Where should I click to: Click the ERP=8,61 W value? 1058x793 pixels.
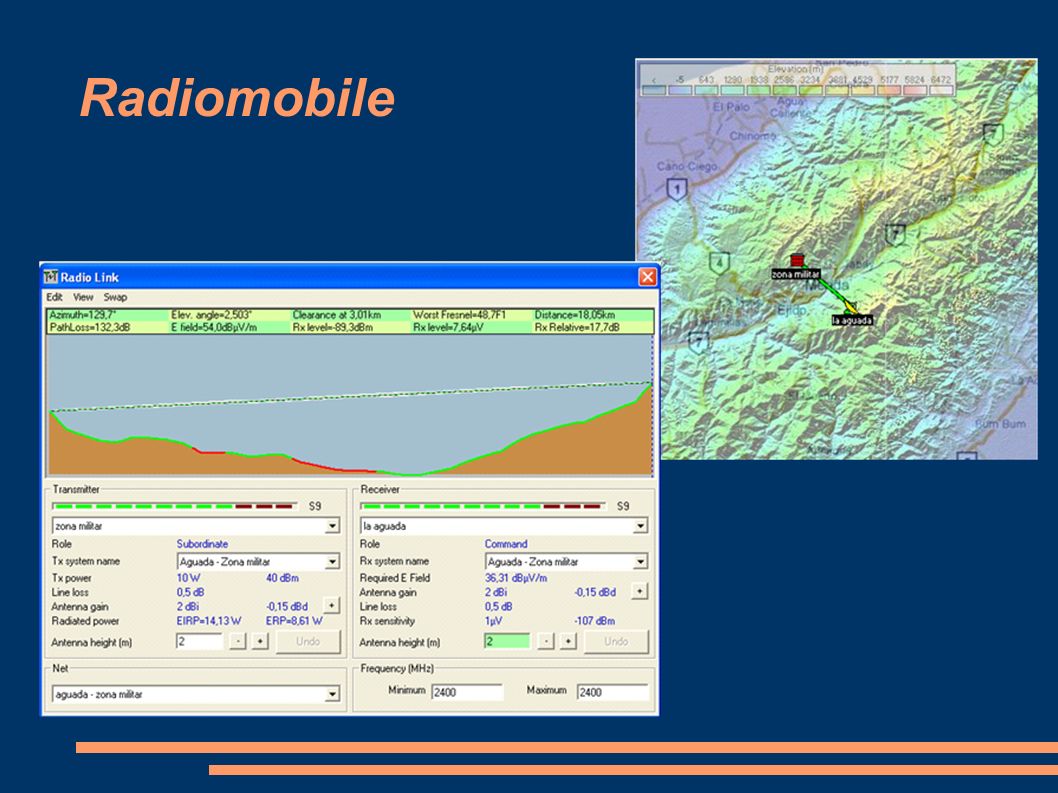coord(294,621)
